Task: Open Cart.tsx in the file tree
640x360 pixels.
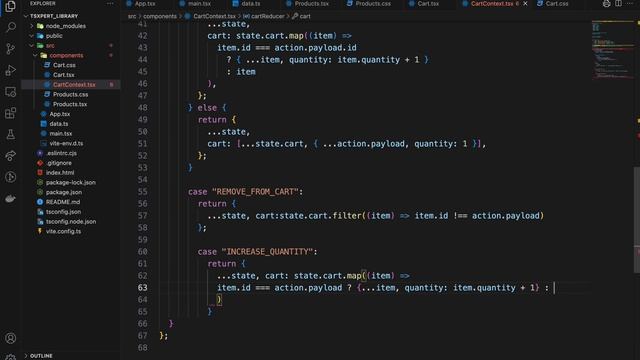Action: pyautogui.click(x=64, y=75)
